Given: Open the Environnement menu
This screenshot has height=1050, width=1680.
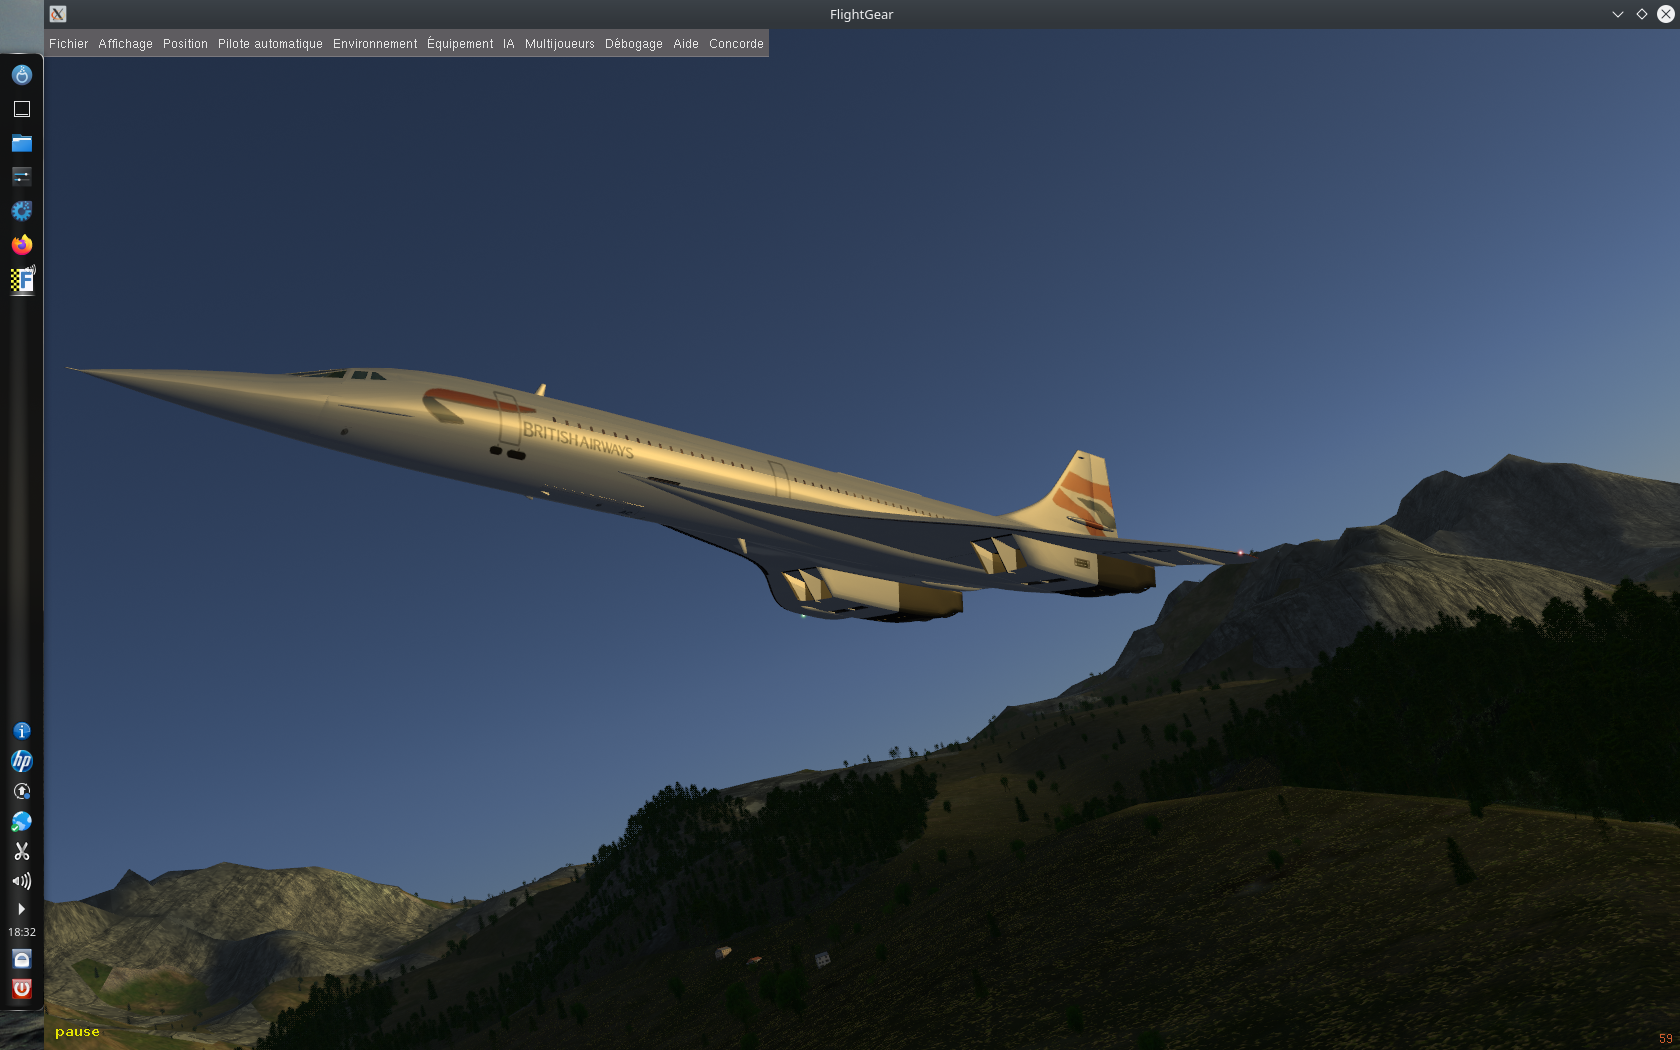Looking at the screenshot, I should (375, 44).
